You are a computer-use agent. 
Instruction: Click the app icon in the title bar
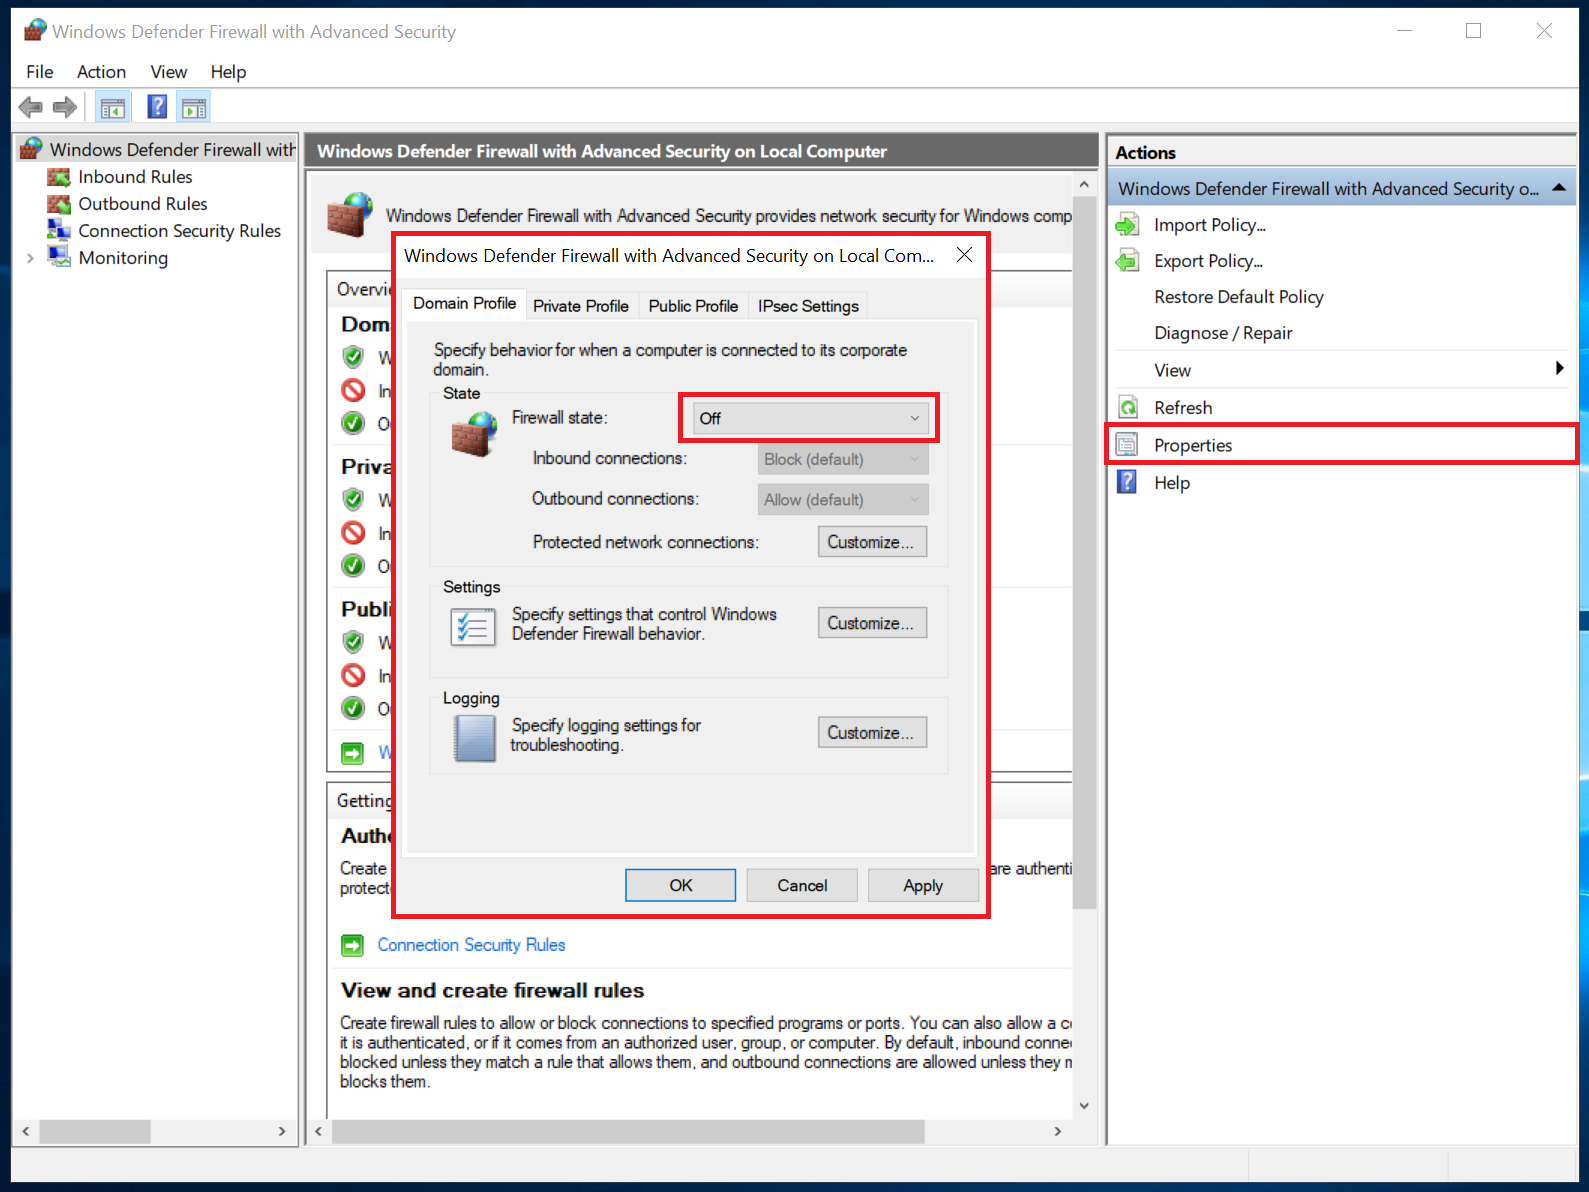tap(35, 31)
